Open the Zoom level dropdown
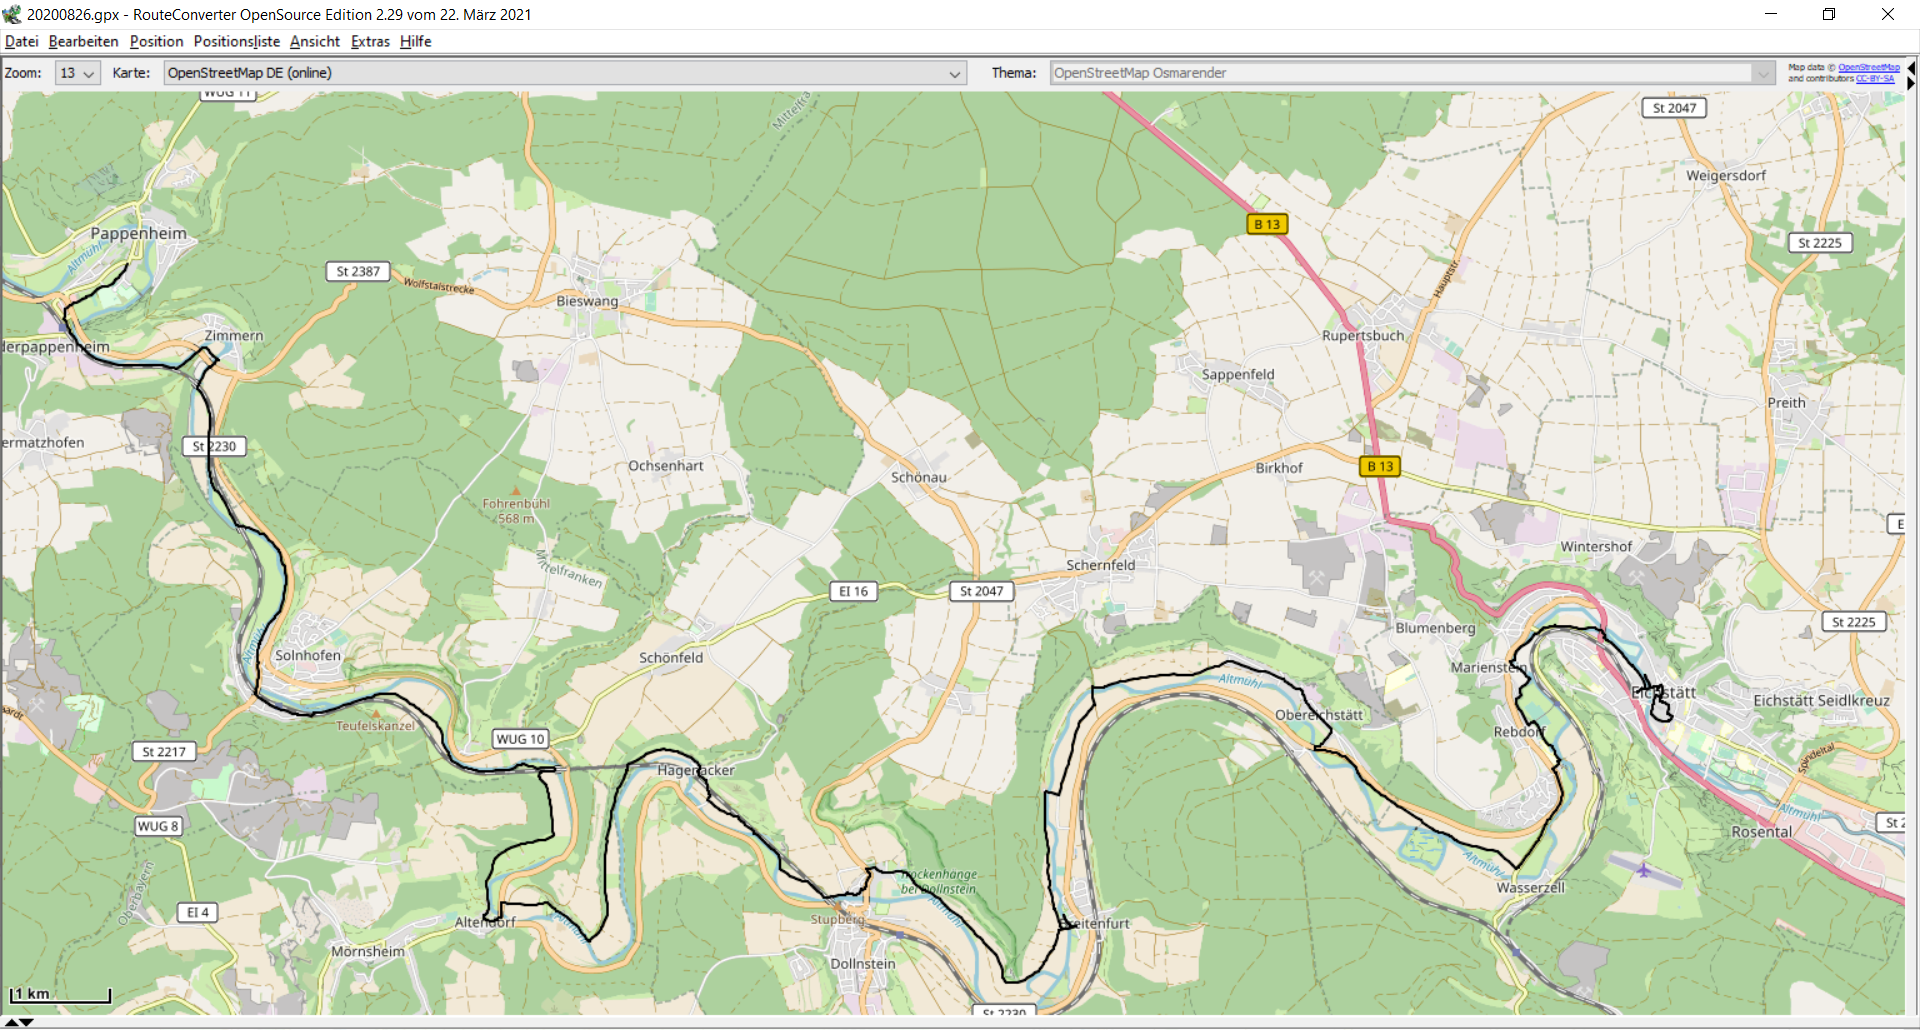This screenshot has width=1920, height=1030. click(x=77, y=73)
